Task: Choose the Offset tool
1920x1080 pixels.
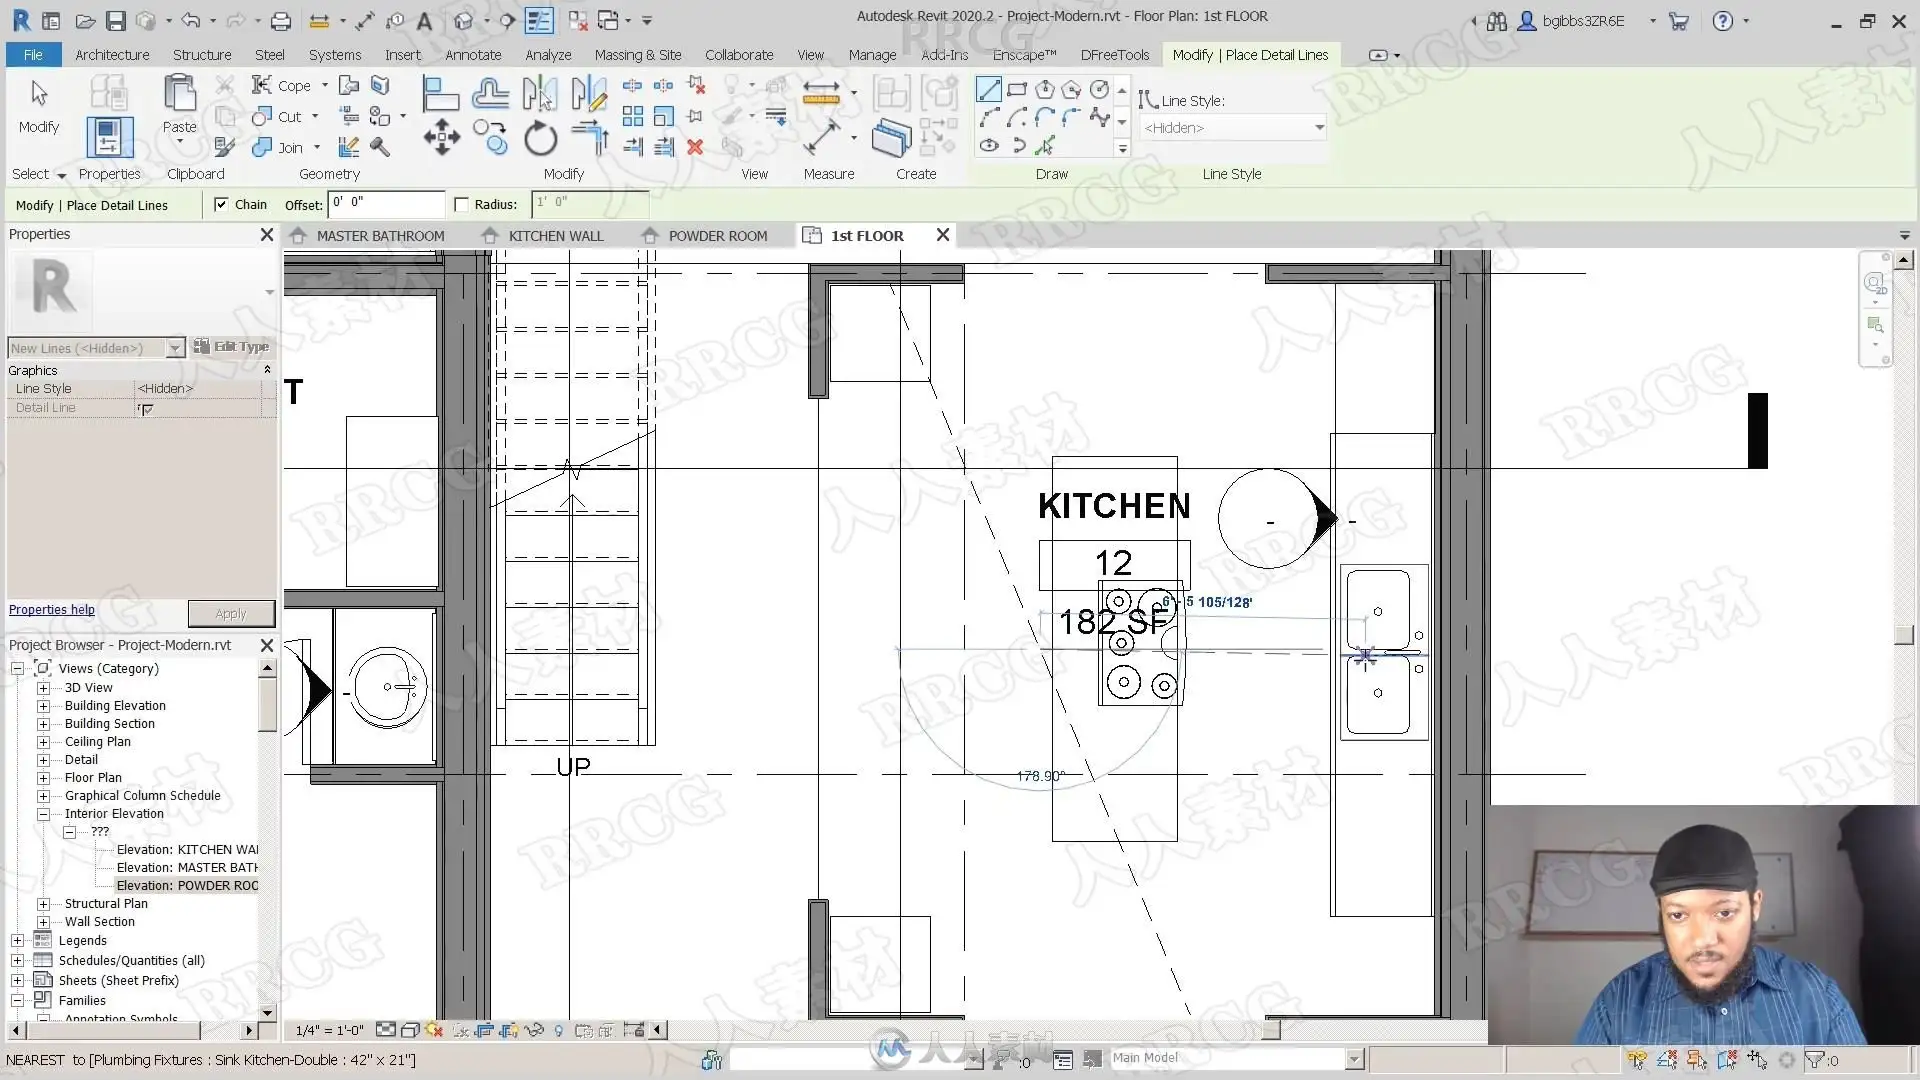Action: click(x=490, y=93)
